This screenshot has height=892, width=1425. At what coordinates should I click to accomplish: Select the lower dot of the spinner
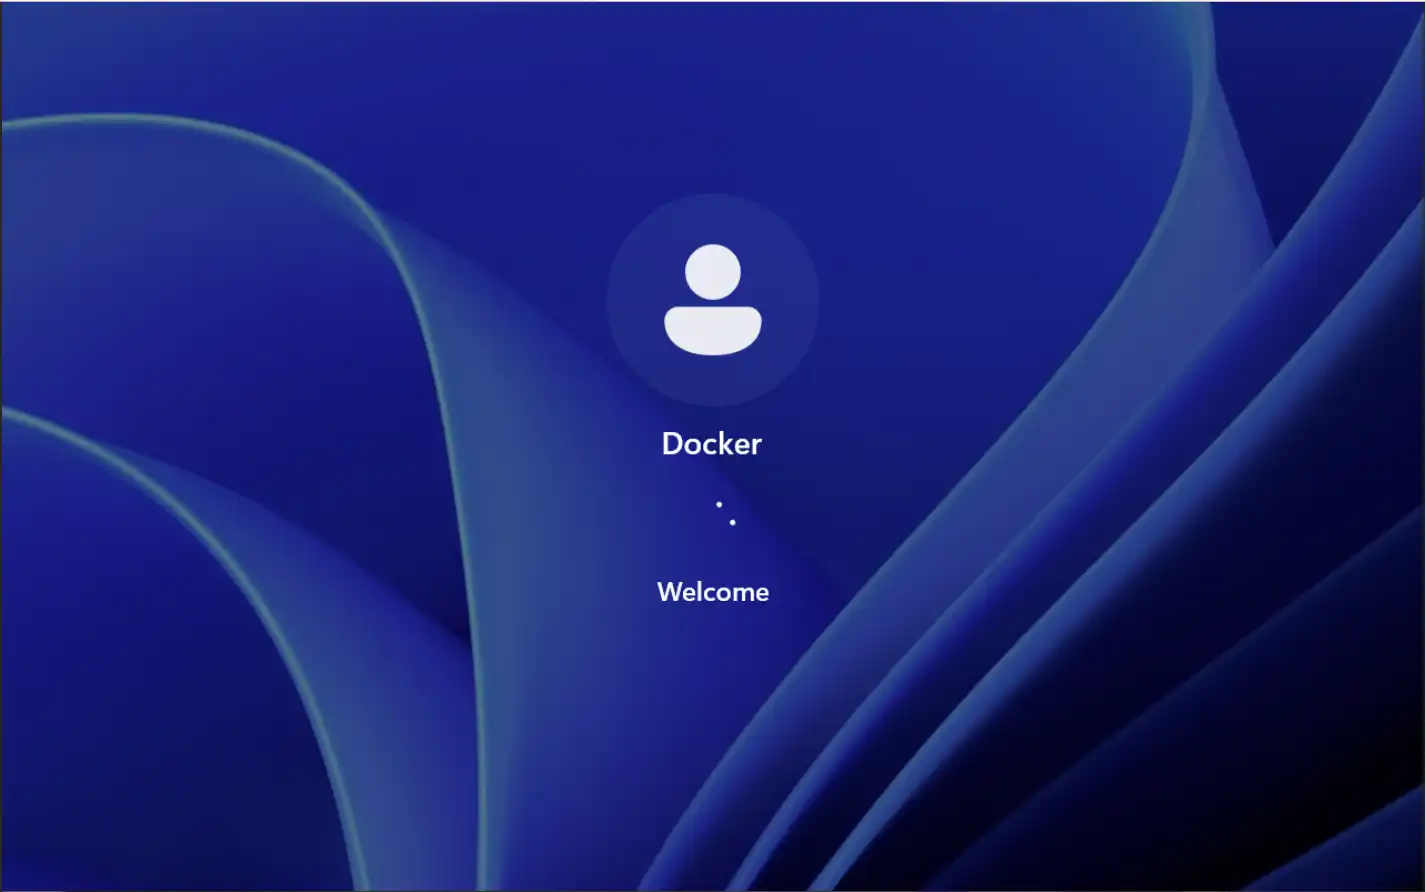click(x=732, y=522)
